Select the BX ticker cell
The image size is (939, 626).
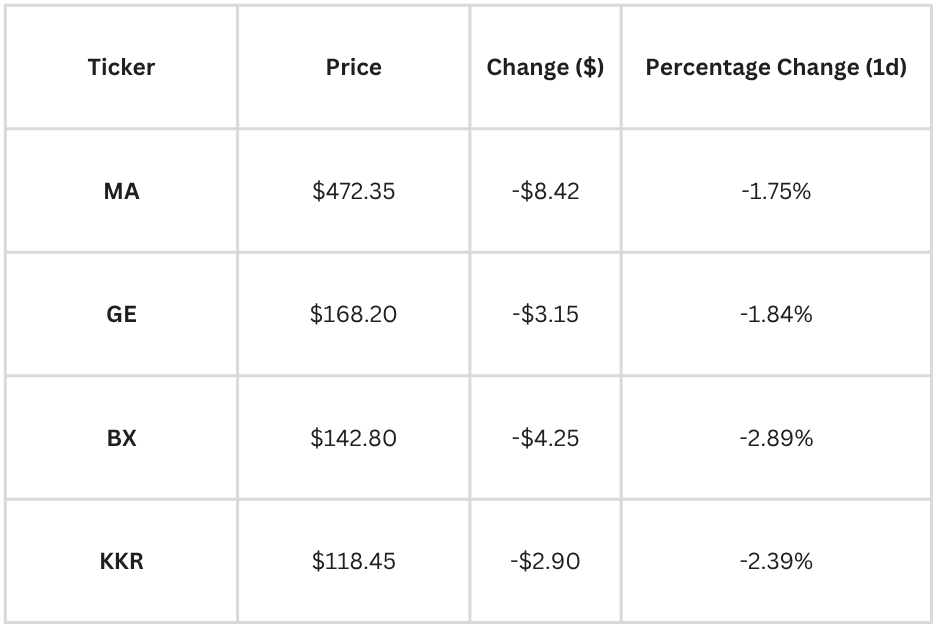coord(121,438)
